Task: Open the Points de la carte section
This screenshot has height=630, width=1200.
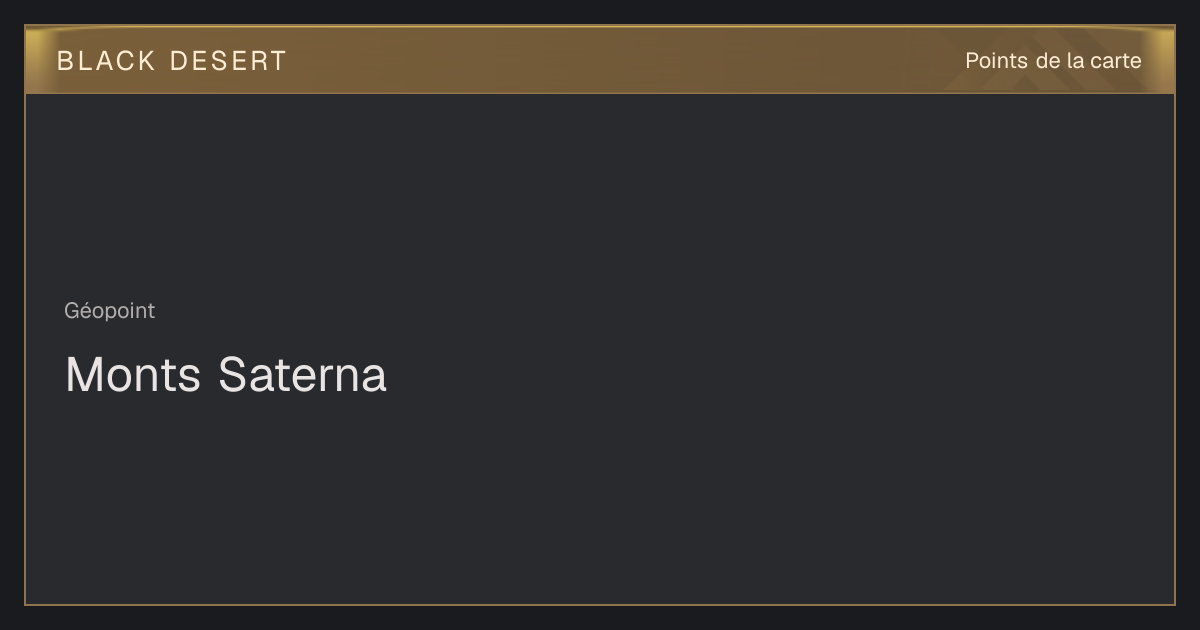Action: coord(1053,61)
